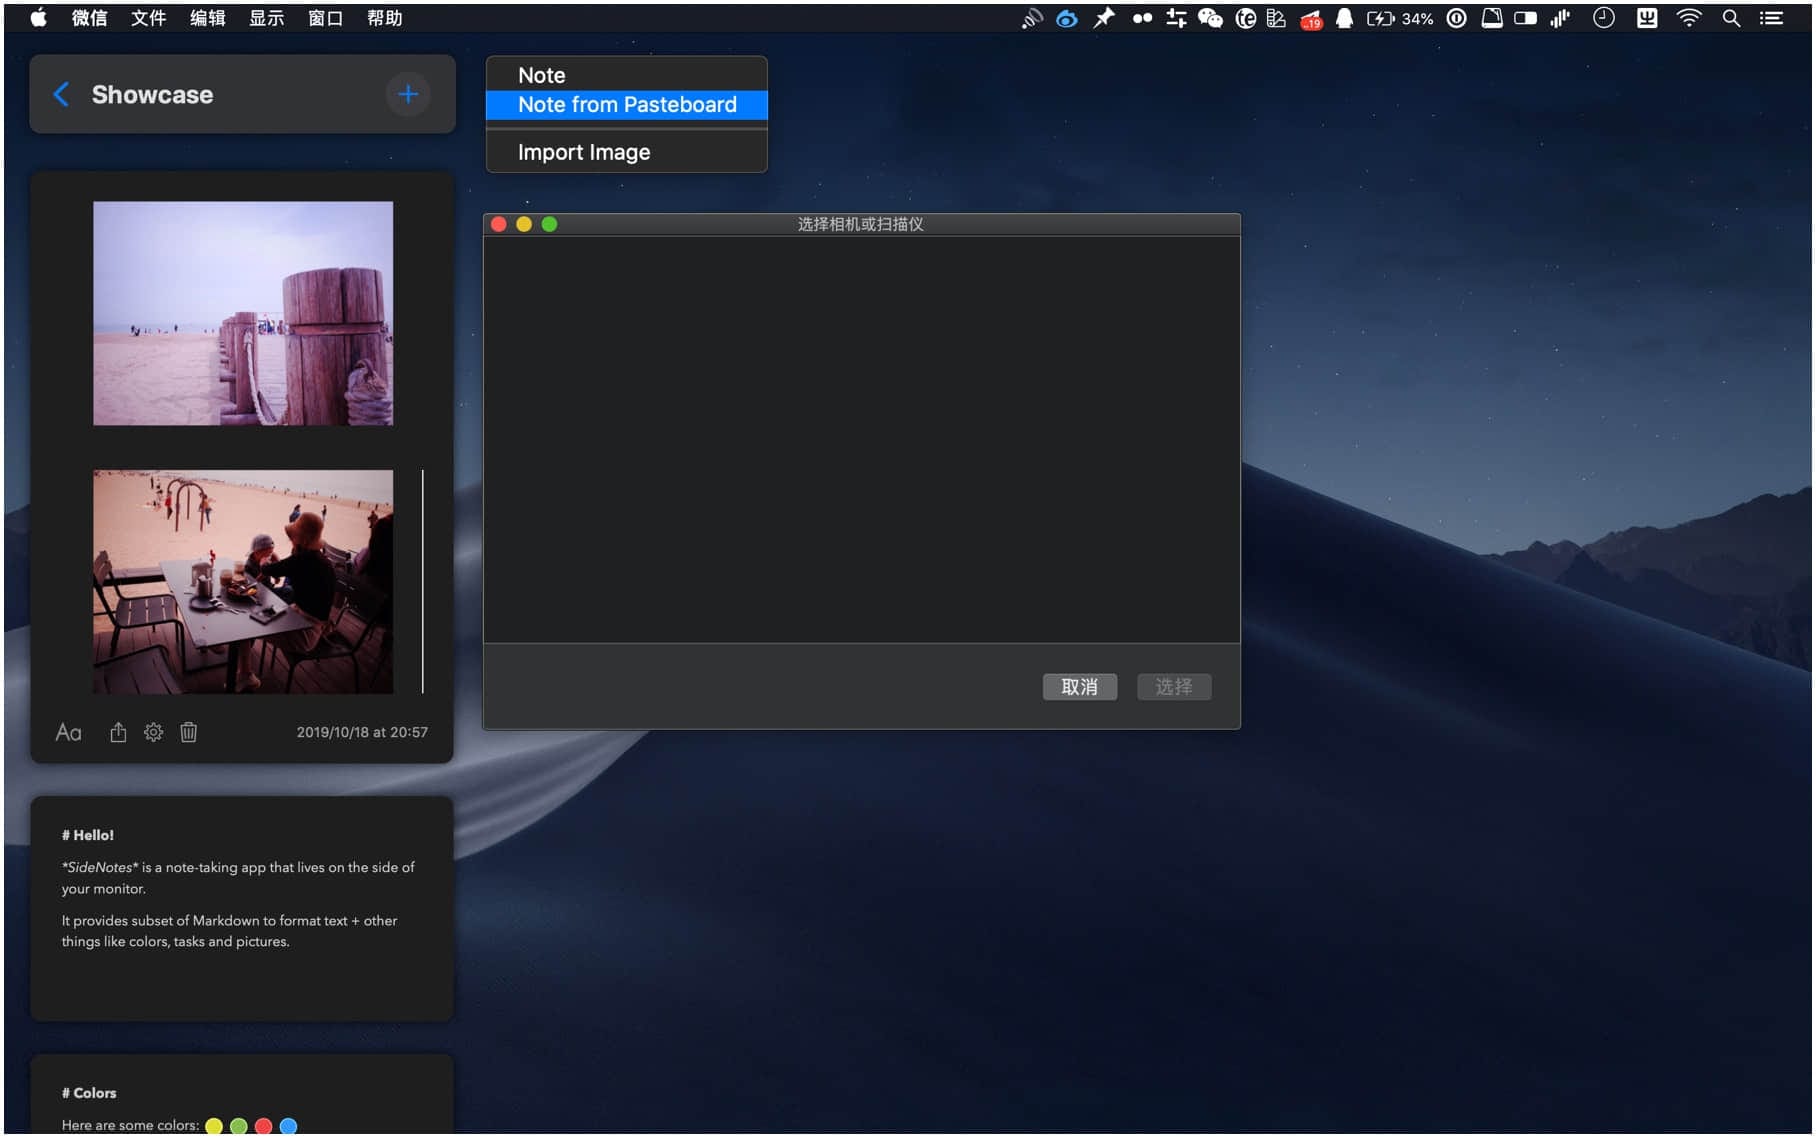Screen dimensions: 1816x1138
Task: Click WeChat icon in menu bar
Action: click(x=1210, y=18)
